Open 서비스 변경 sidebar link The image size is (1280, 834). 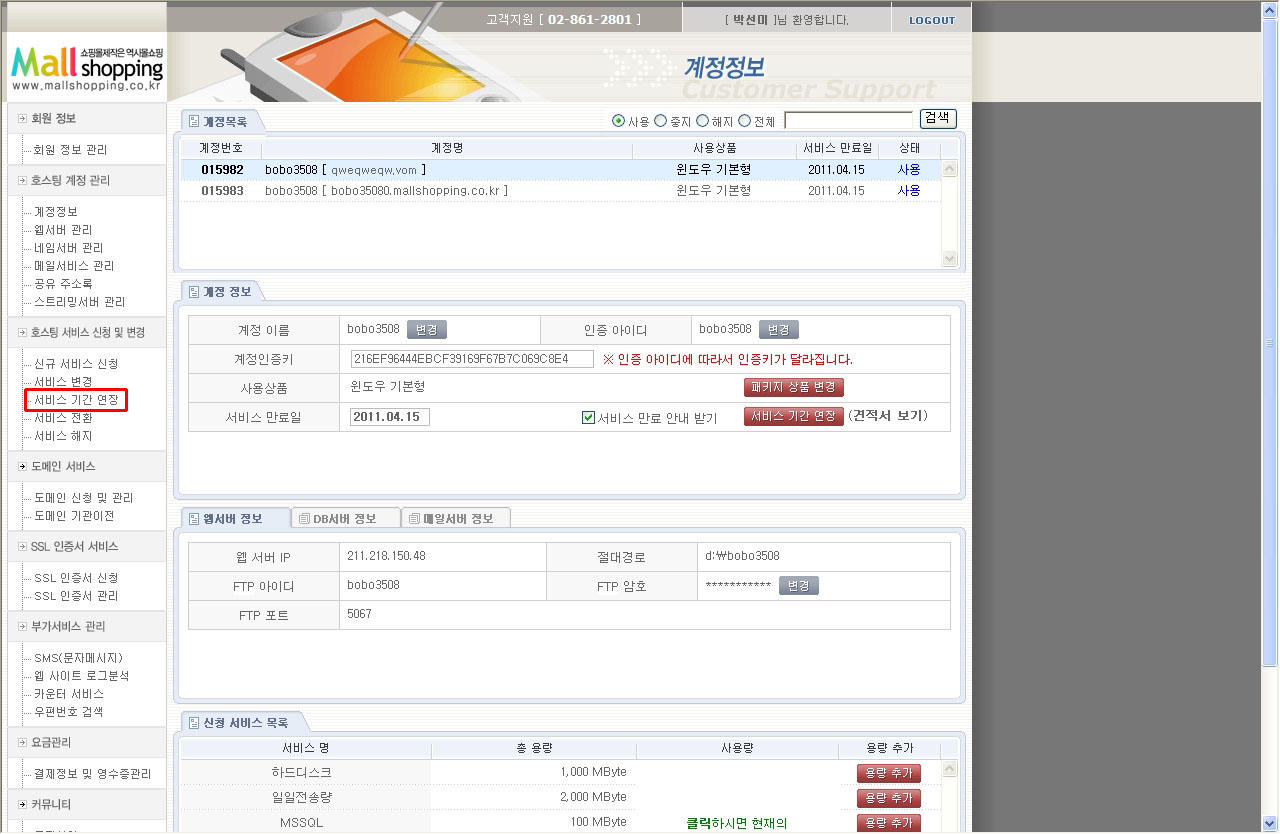tap(63, 382)
